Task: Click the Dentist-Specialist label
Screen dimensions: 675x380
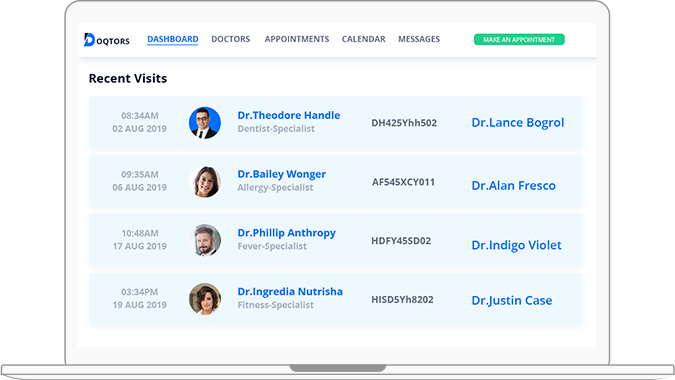Action: click(276, 129)
